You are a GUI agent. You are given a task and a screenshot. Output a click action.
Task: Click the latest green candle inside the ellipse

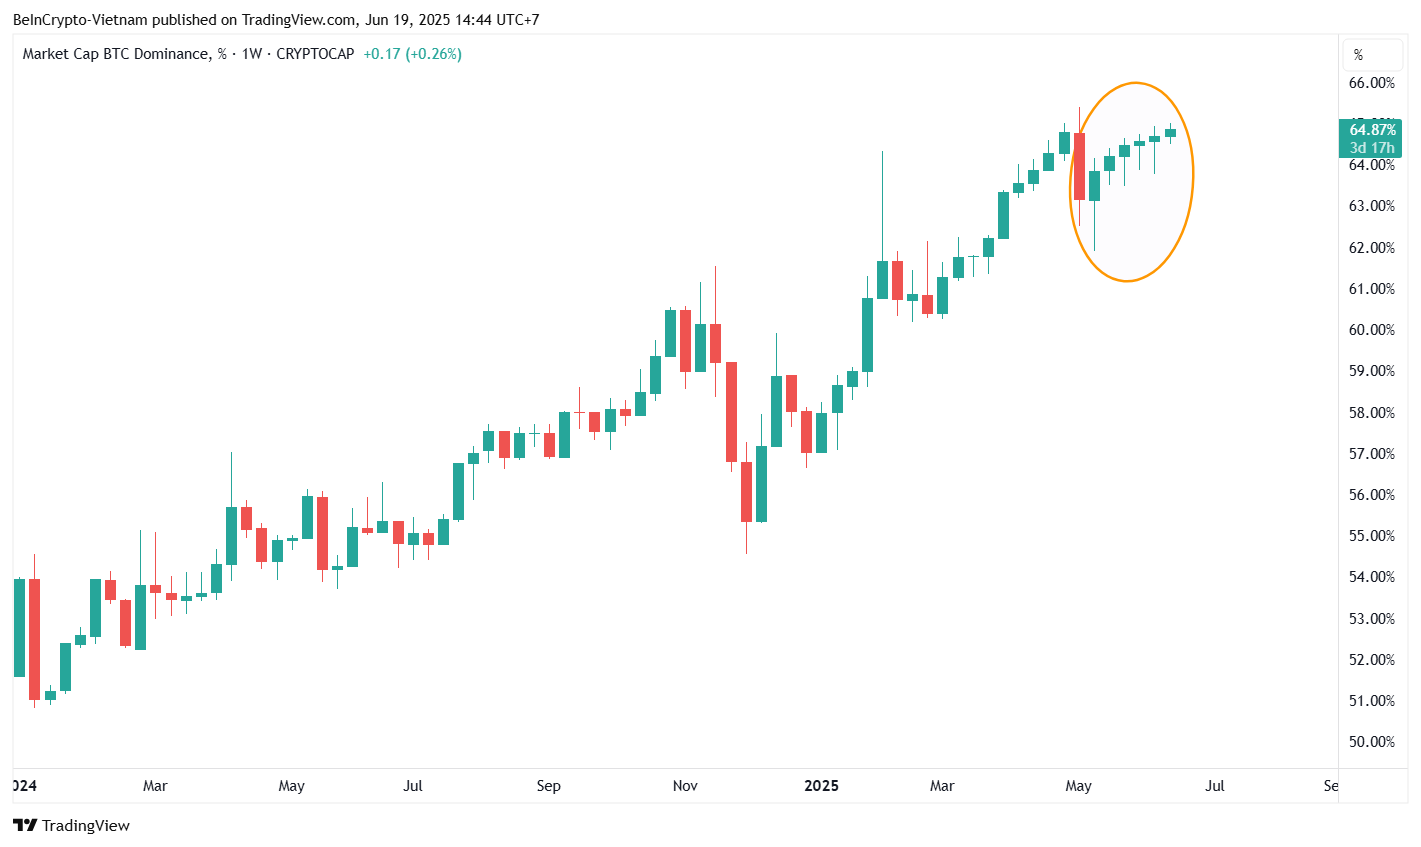1170,133
